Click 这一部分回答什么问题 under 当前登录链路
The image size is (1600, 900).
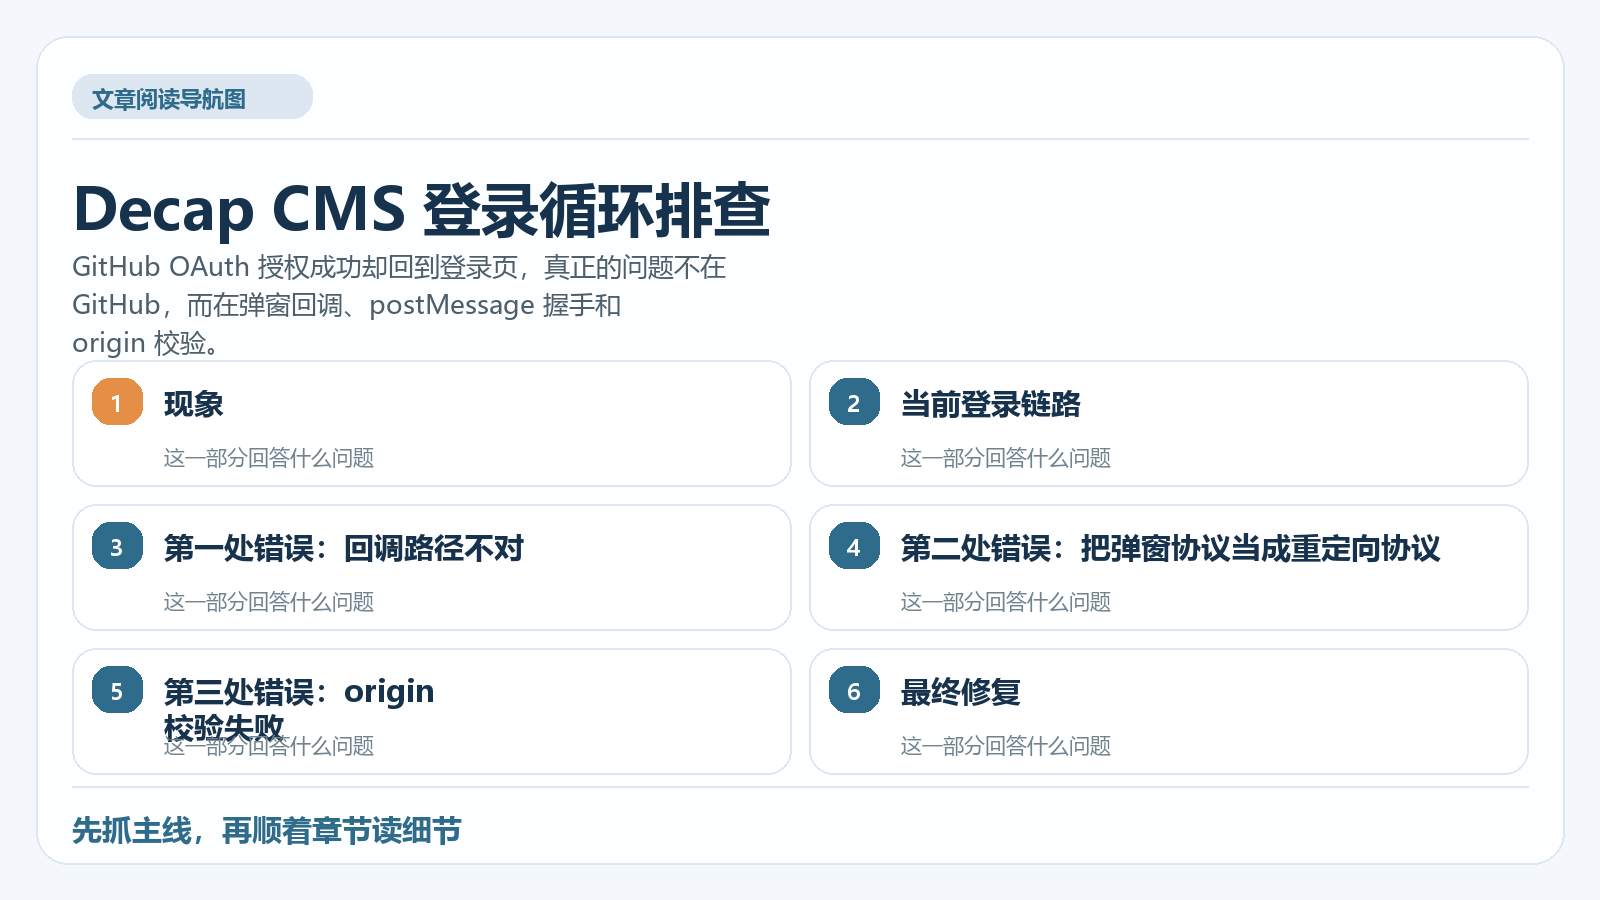(x=1006, y=458)
